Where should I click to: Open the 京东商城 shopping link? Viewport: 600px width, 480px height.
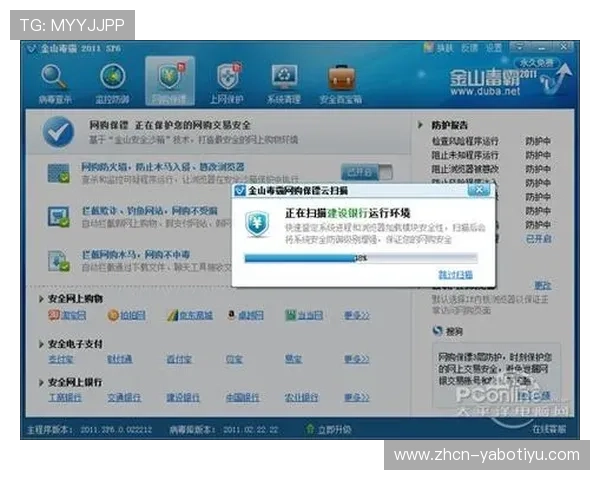pos(196,315)
